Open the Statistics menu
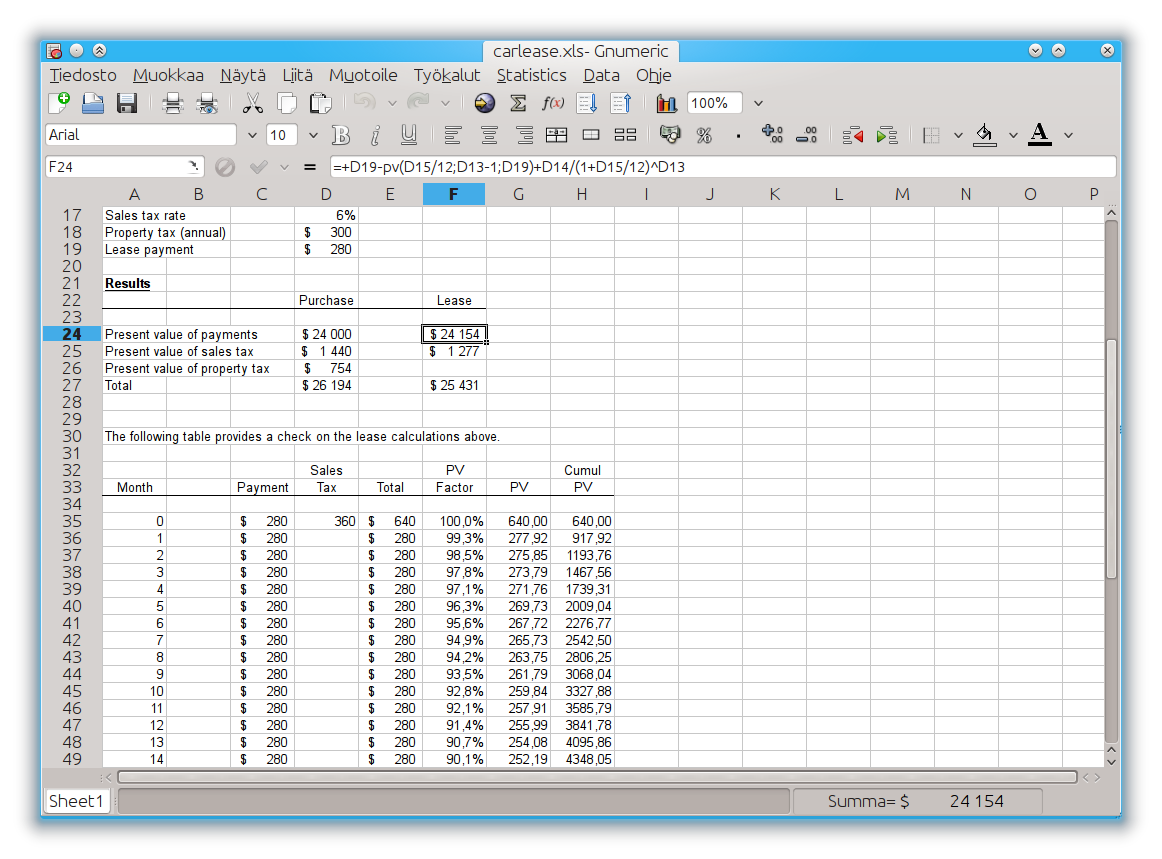 pyautogui.click(x=531, y=75)
